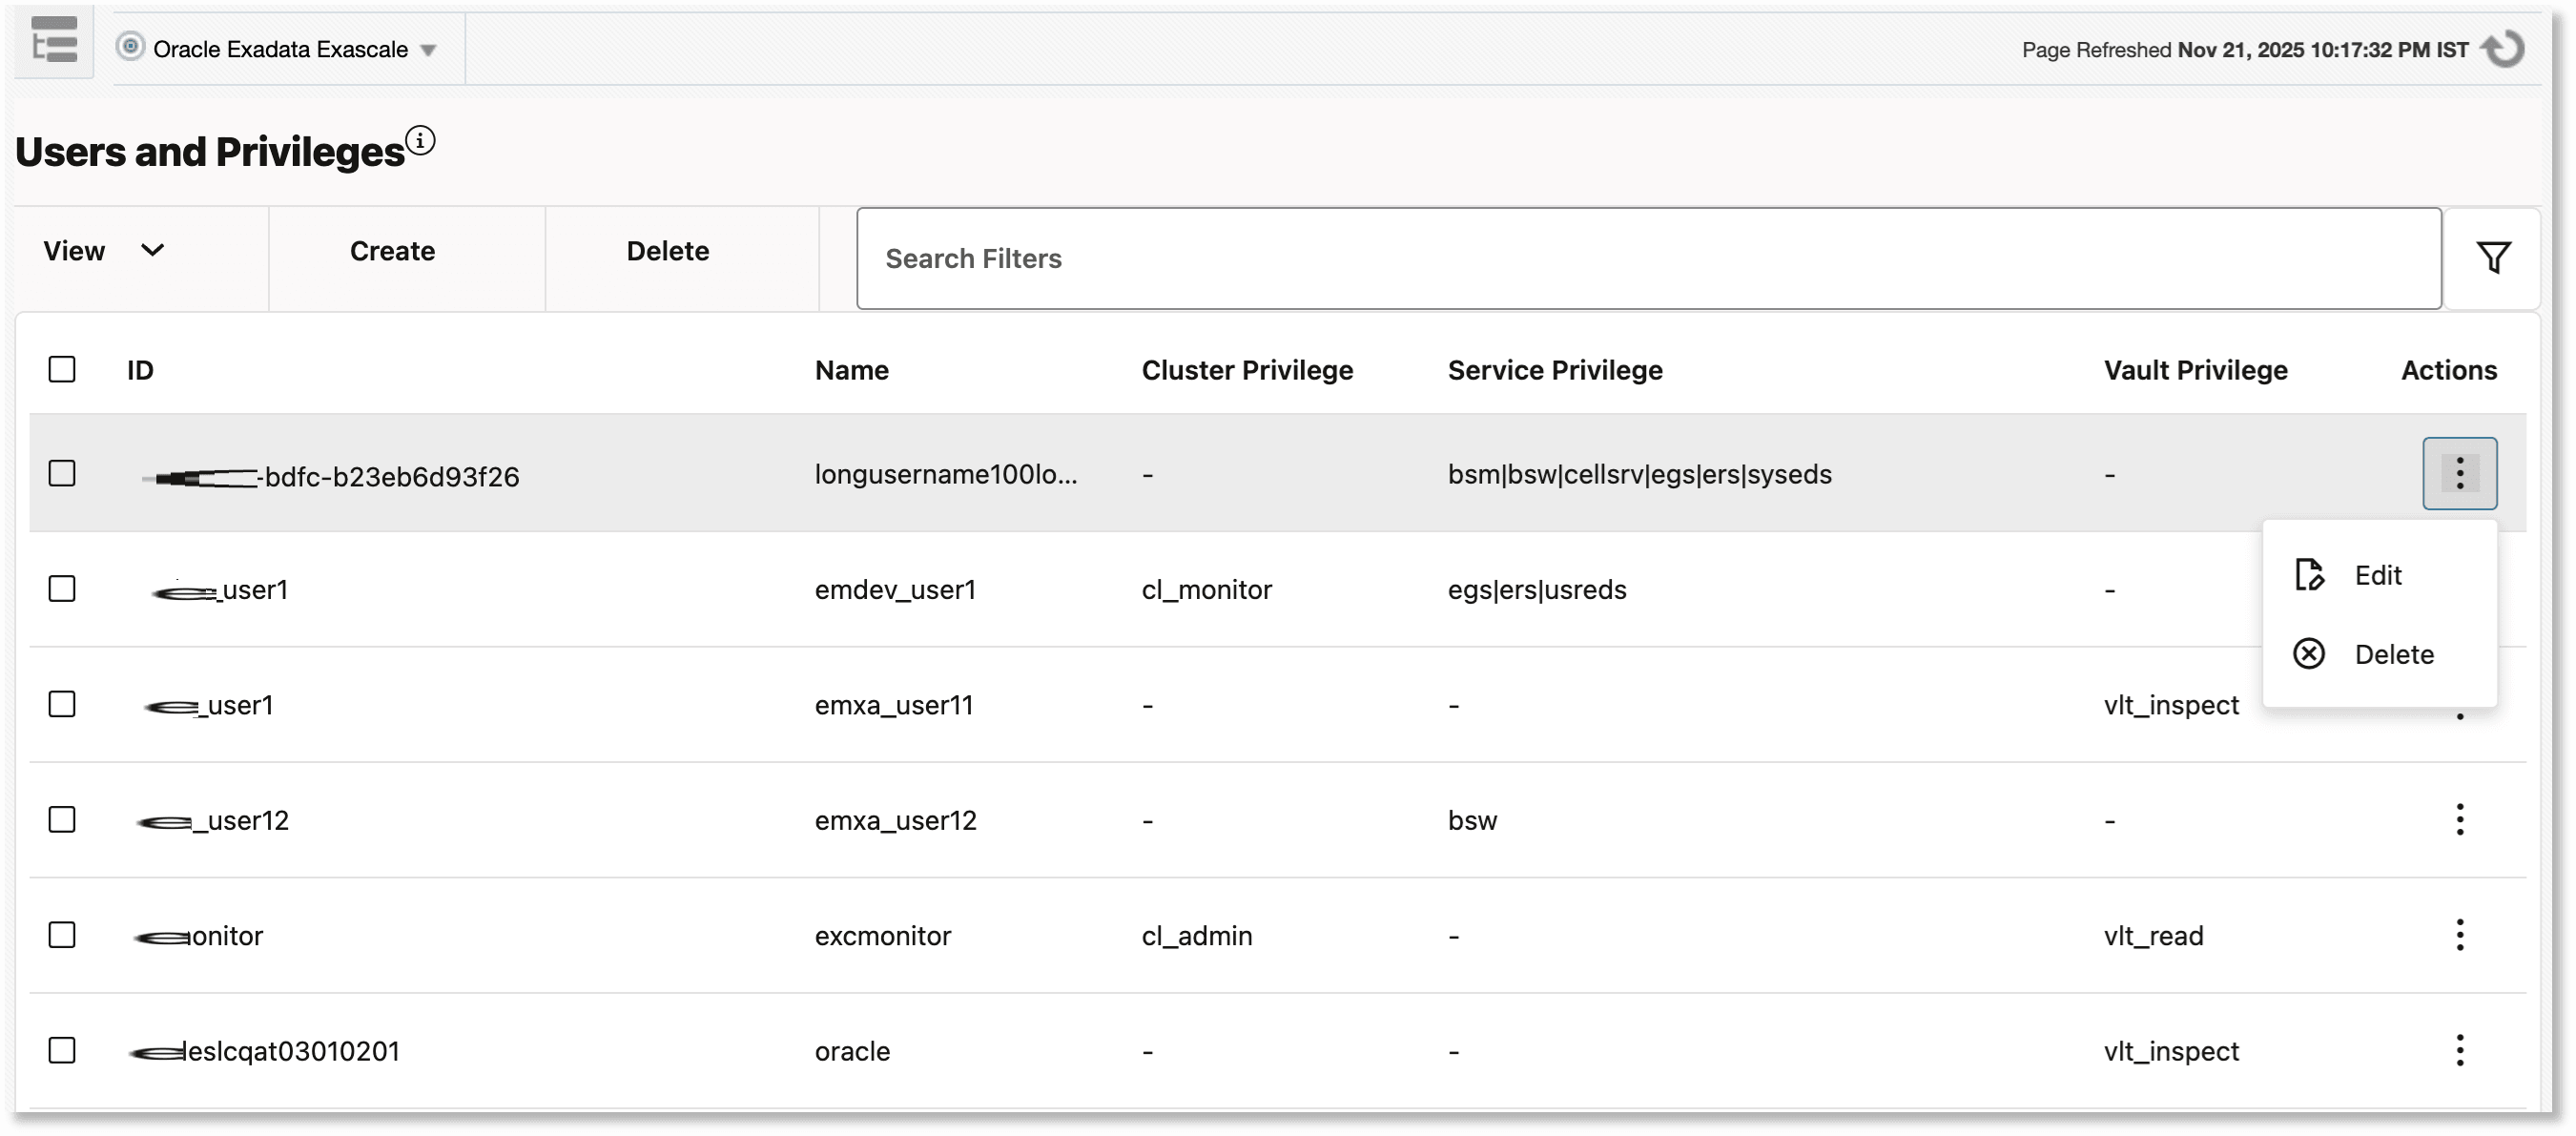Check the checkbox for emdev_user1 row
Viewport: 2576px width, 1136px height.
click(x=62, y=589)
